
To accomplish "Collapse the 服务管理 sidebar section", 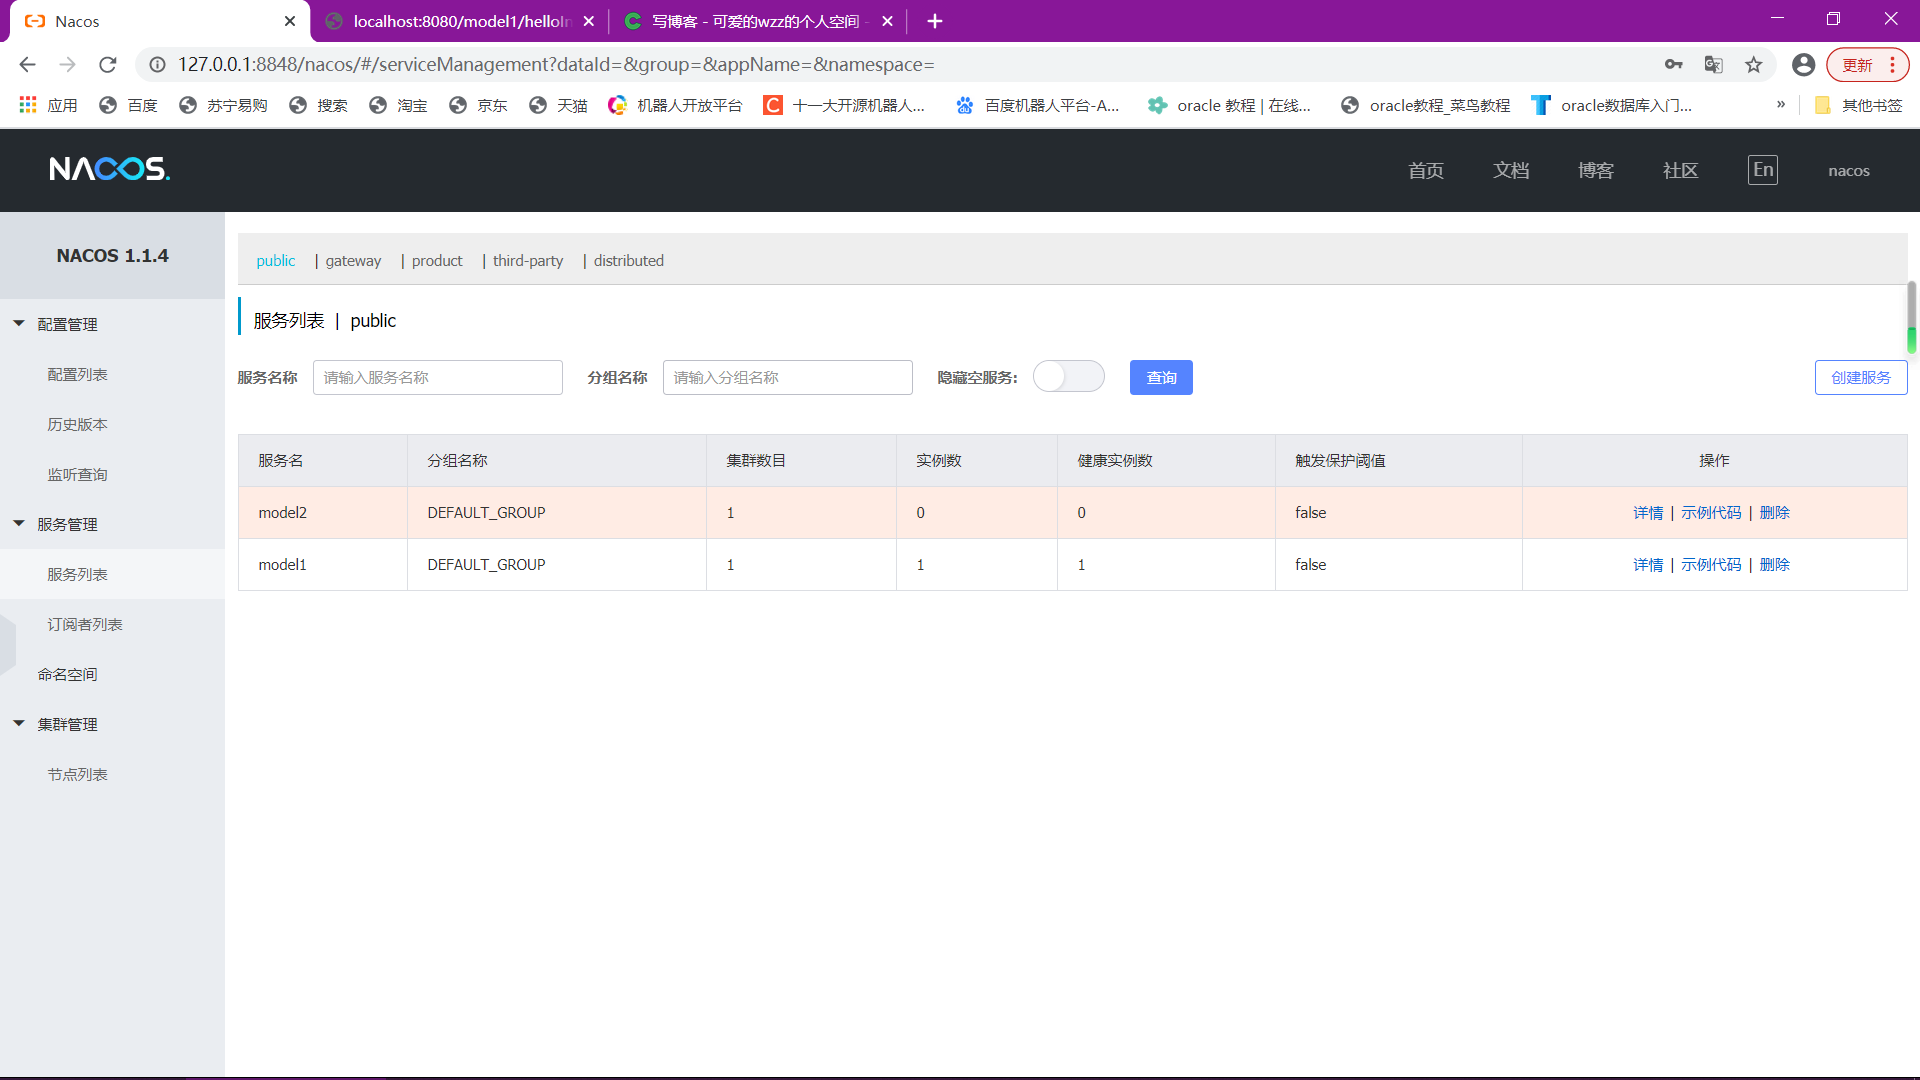I will 19,524.
